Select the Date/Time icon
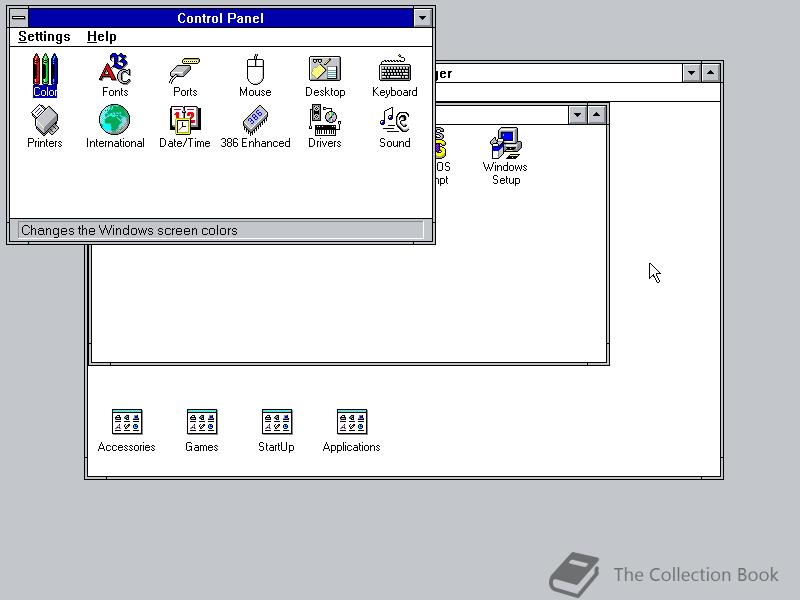 [185, 127]
